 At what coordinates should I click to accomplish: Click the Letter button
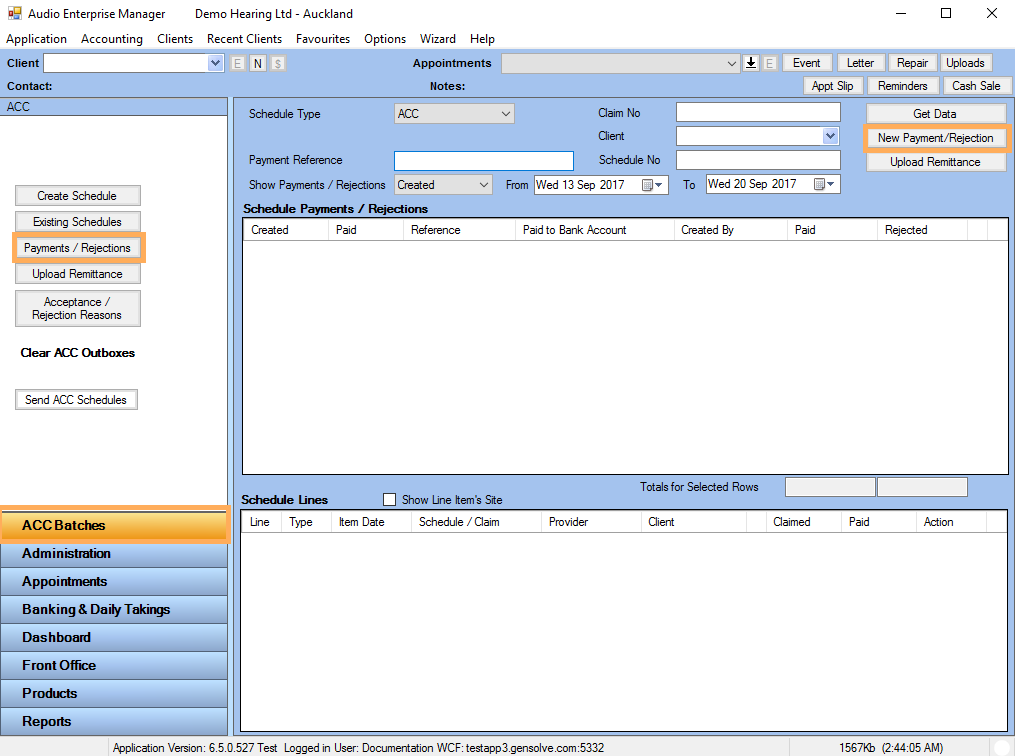click(860, 63)
